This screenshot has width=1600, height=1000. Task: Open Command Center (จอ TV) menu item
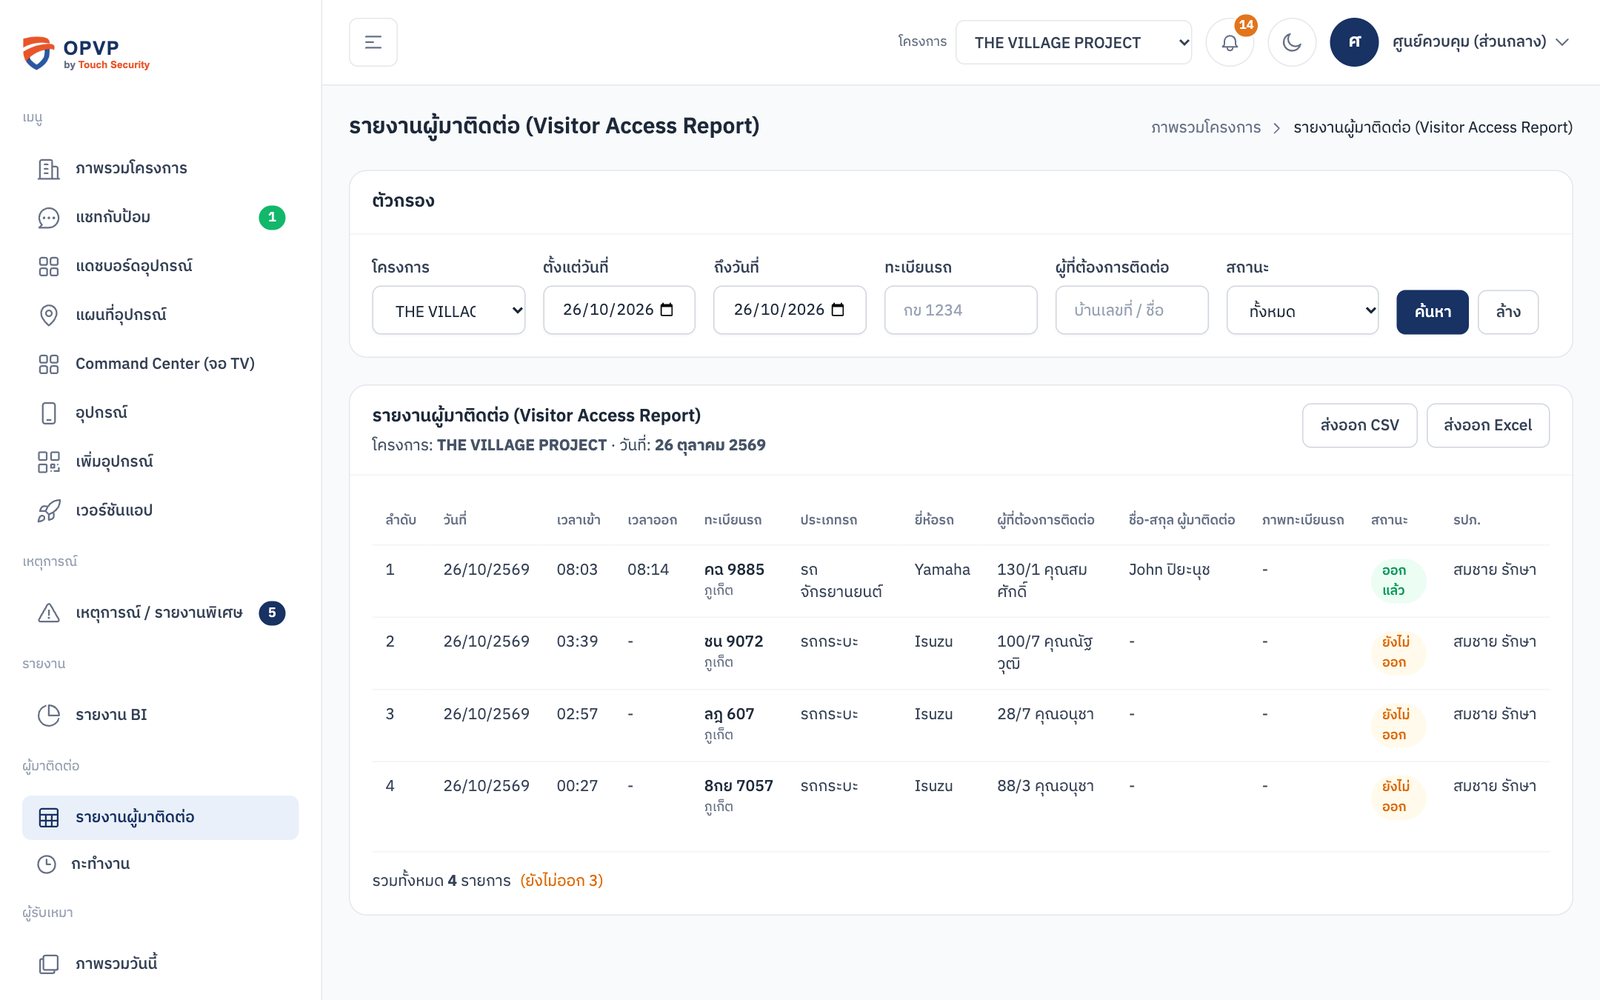pyautogui.click(x=160, y=364)
